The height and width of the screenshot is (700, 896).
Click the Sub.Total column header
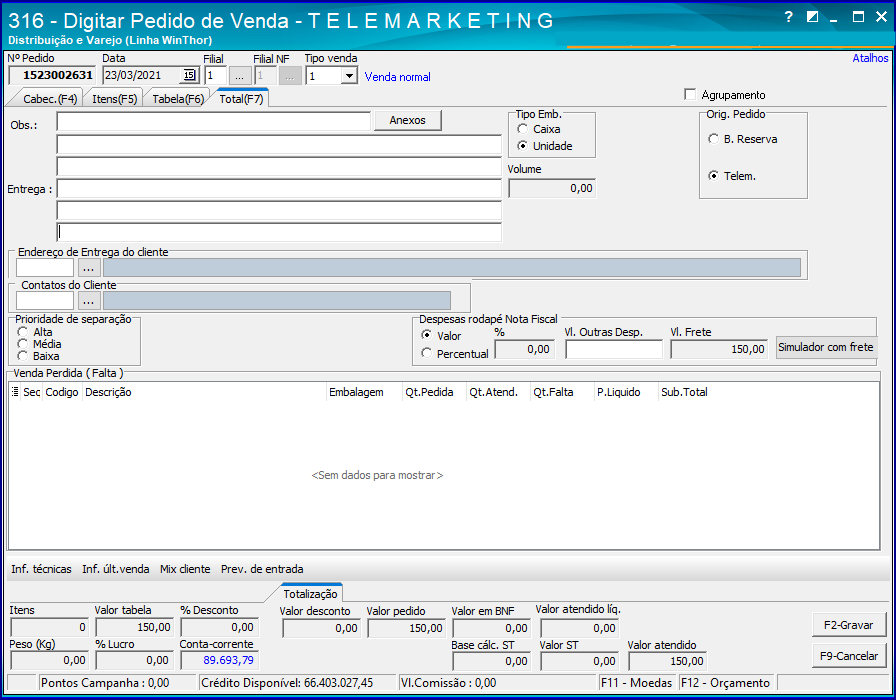tap(690, 392)
